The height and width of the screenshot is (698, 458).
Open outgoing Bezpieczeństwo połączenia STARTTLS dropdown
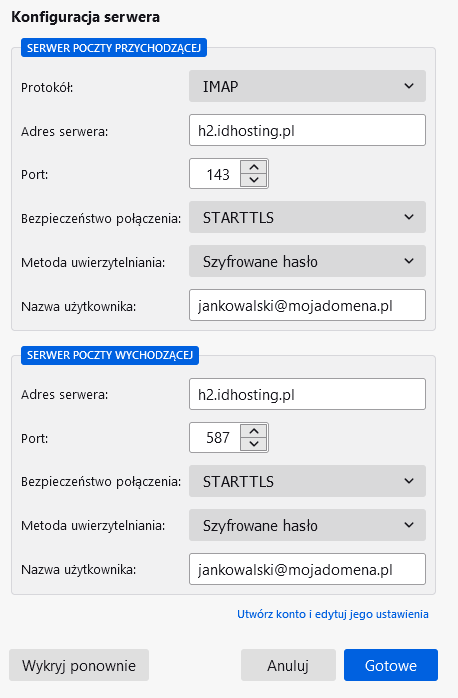coord(307,481)
